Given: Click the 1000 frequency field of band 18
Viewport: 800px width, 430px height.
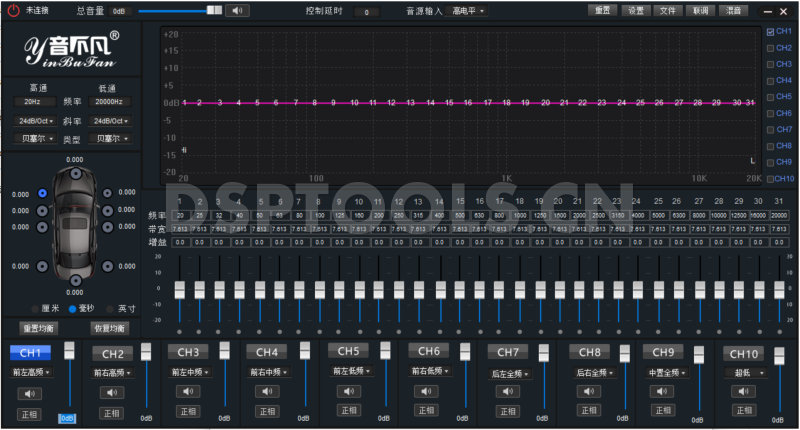Looking at the screenshot, I should (520, 216).
